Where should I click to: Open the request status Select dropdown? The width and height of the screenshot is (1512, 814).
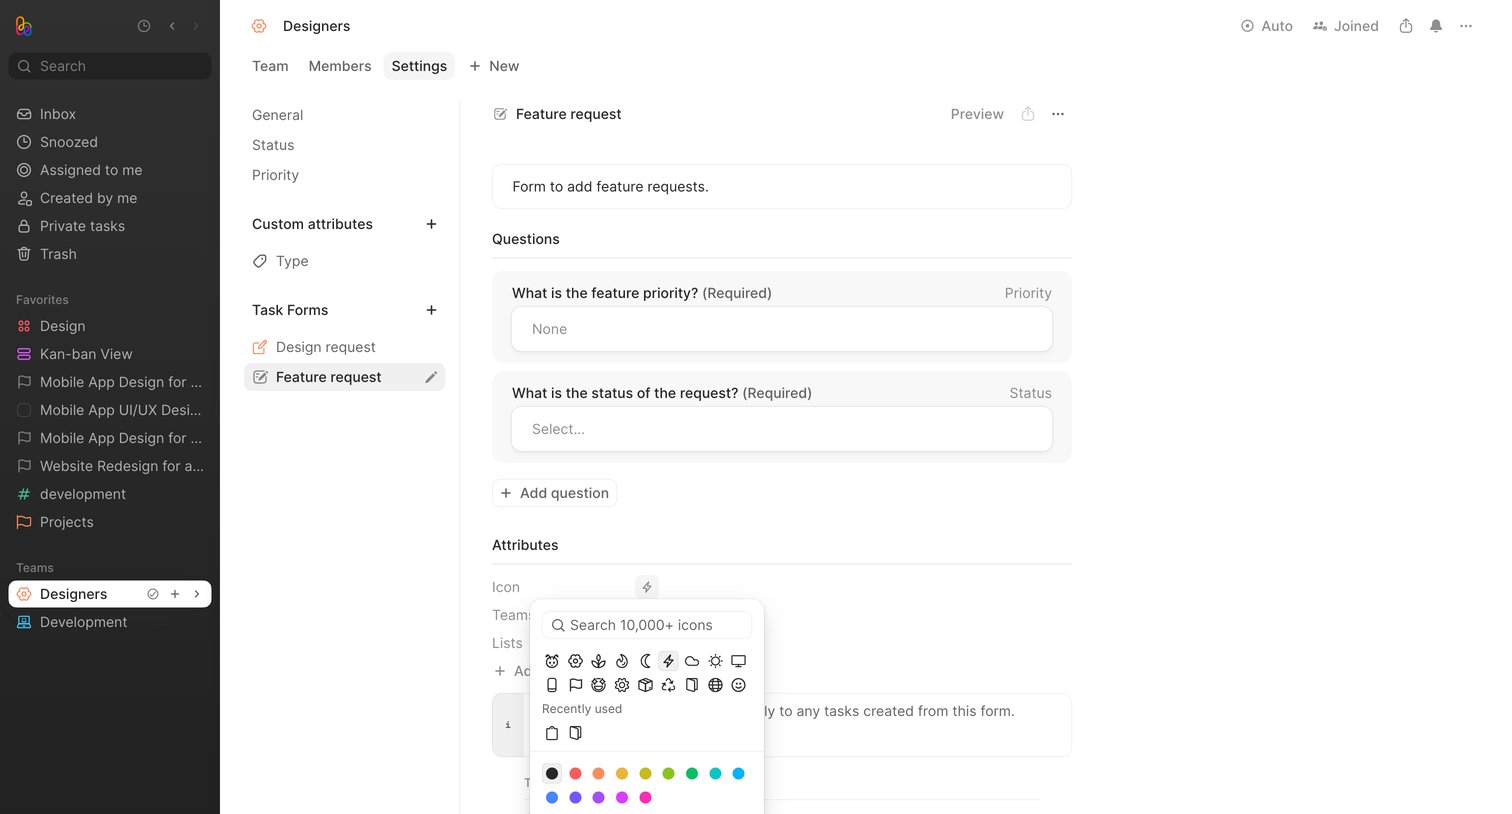(x=782, y=429)
